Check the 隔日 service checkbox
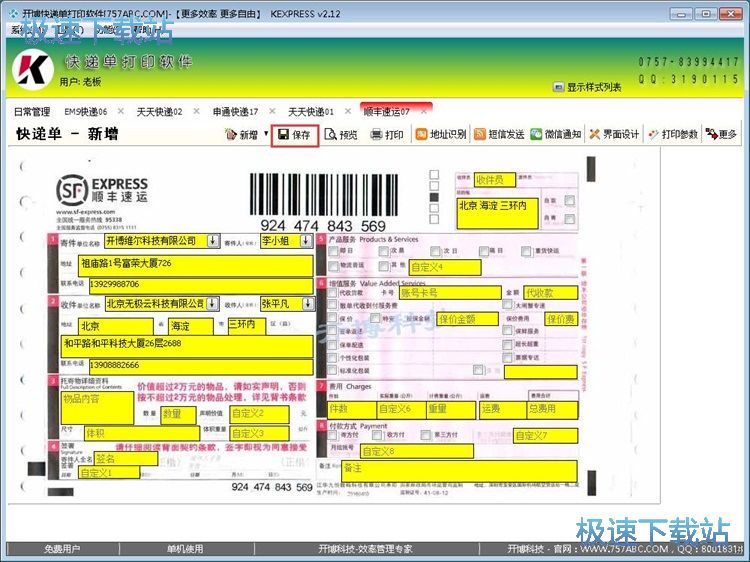This screenshot has height=562, width=750. (484, 251)
